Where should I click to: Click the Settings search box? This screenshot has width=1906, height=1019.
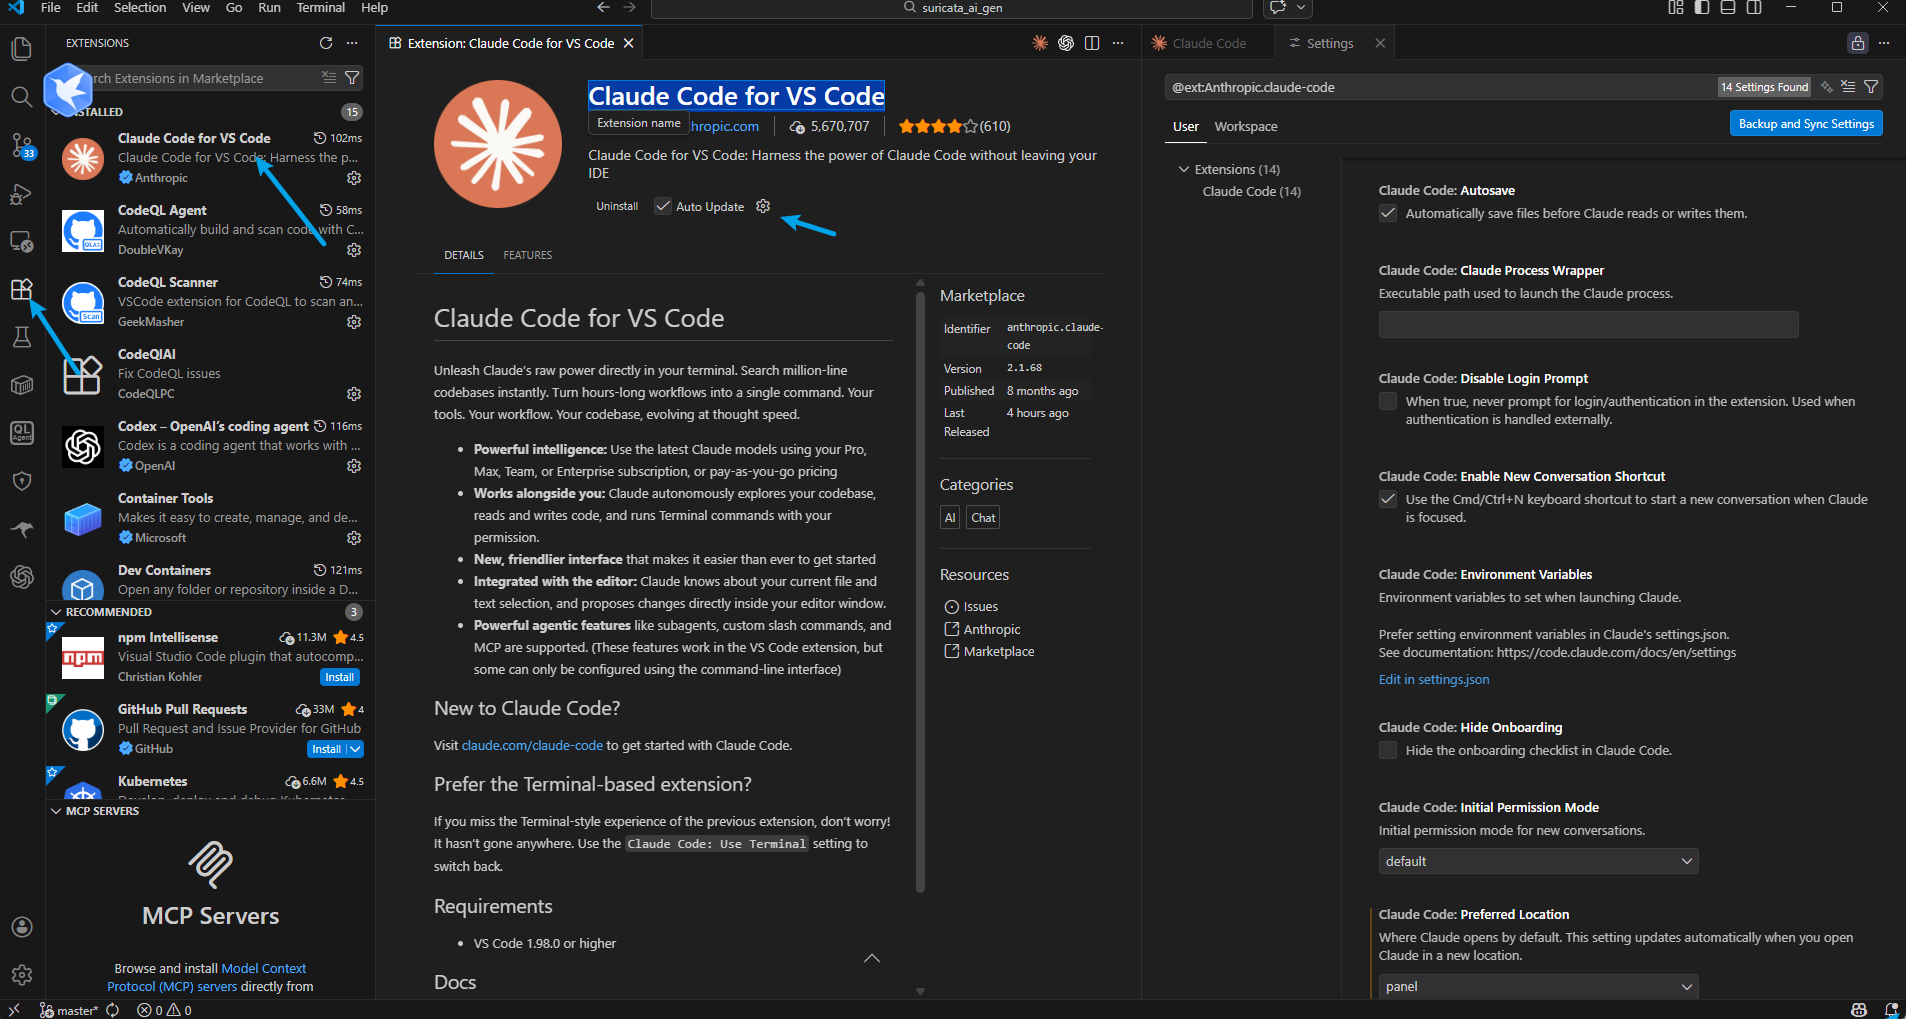(1440, 87)
